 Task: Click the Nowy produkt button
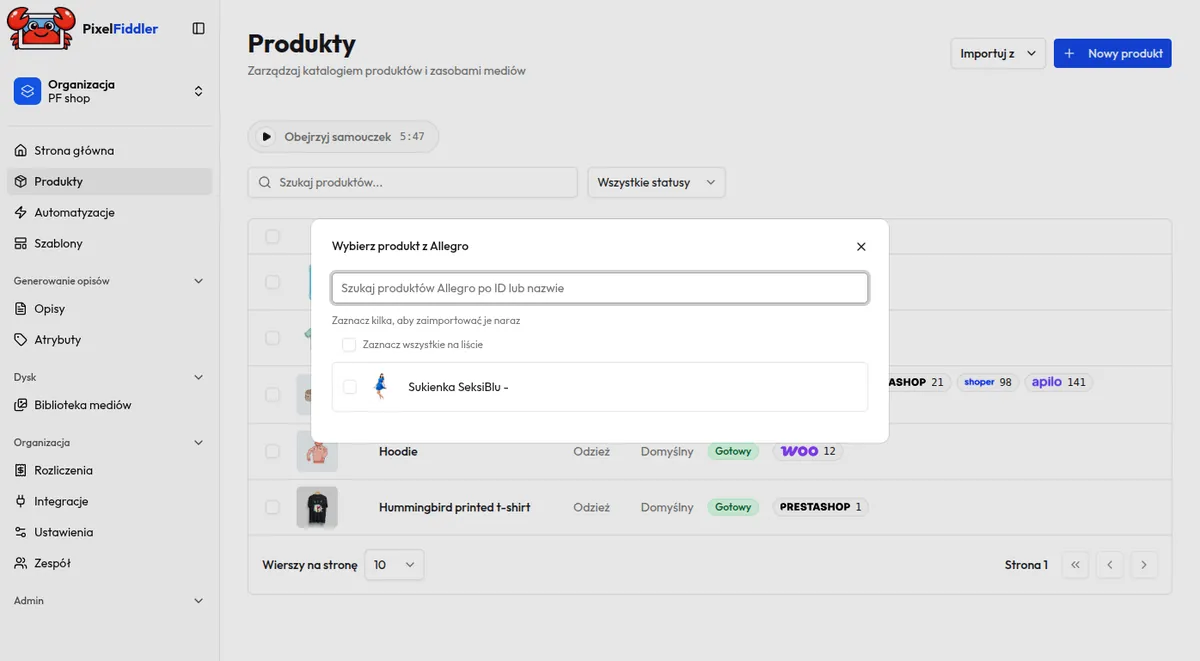click(x=1113, y=53)
